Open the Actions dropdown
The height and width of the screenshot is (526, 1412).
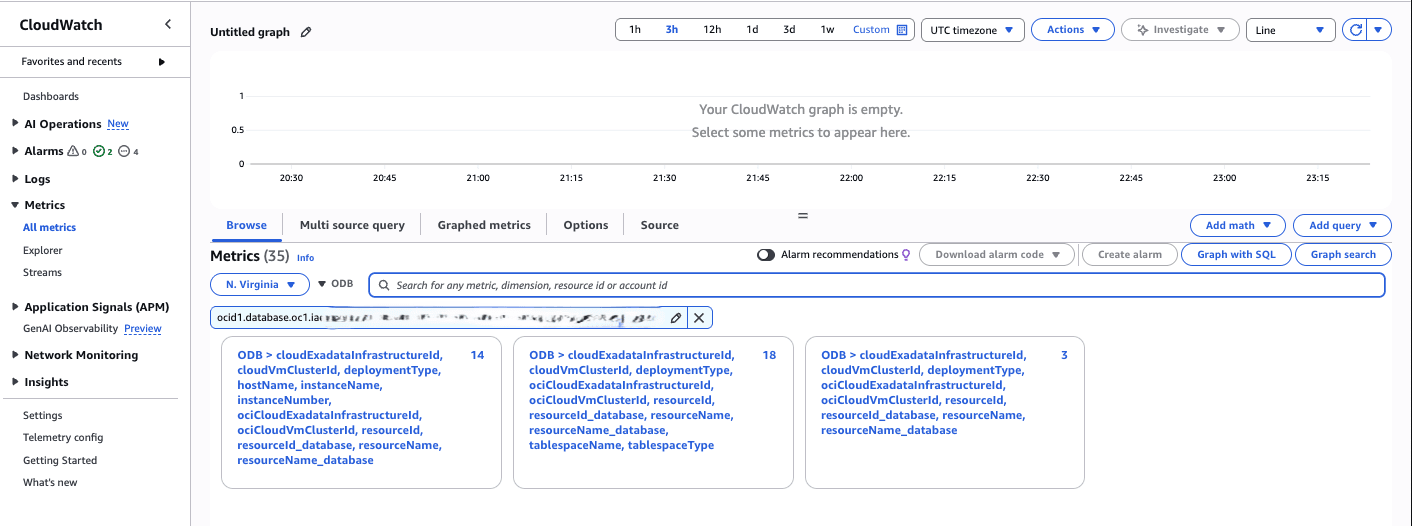1073,30
